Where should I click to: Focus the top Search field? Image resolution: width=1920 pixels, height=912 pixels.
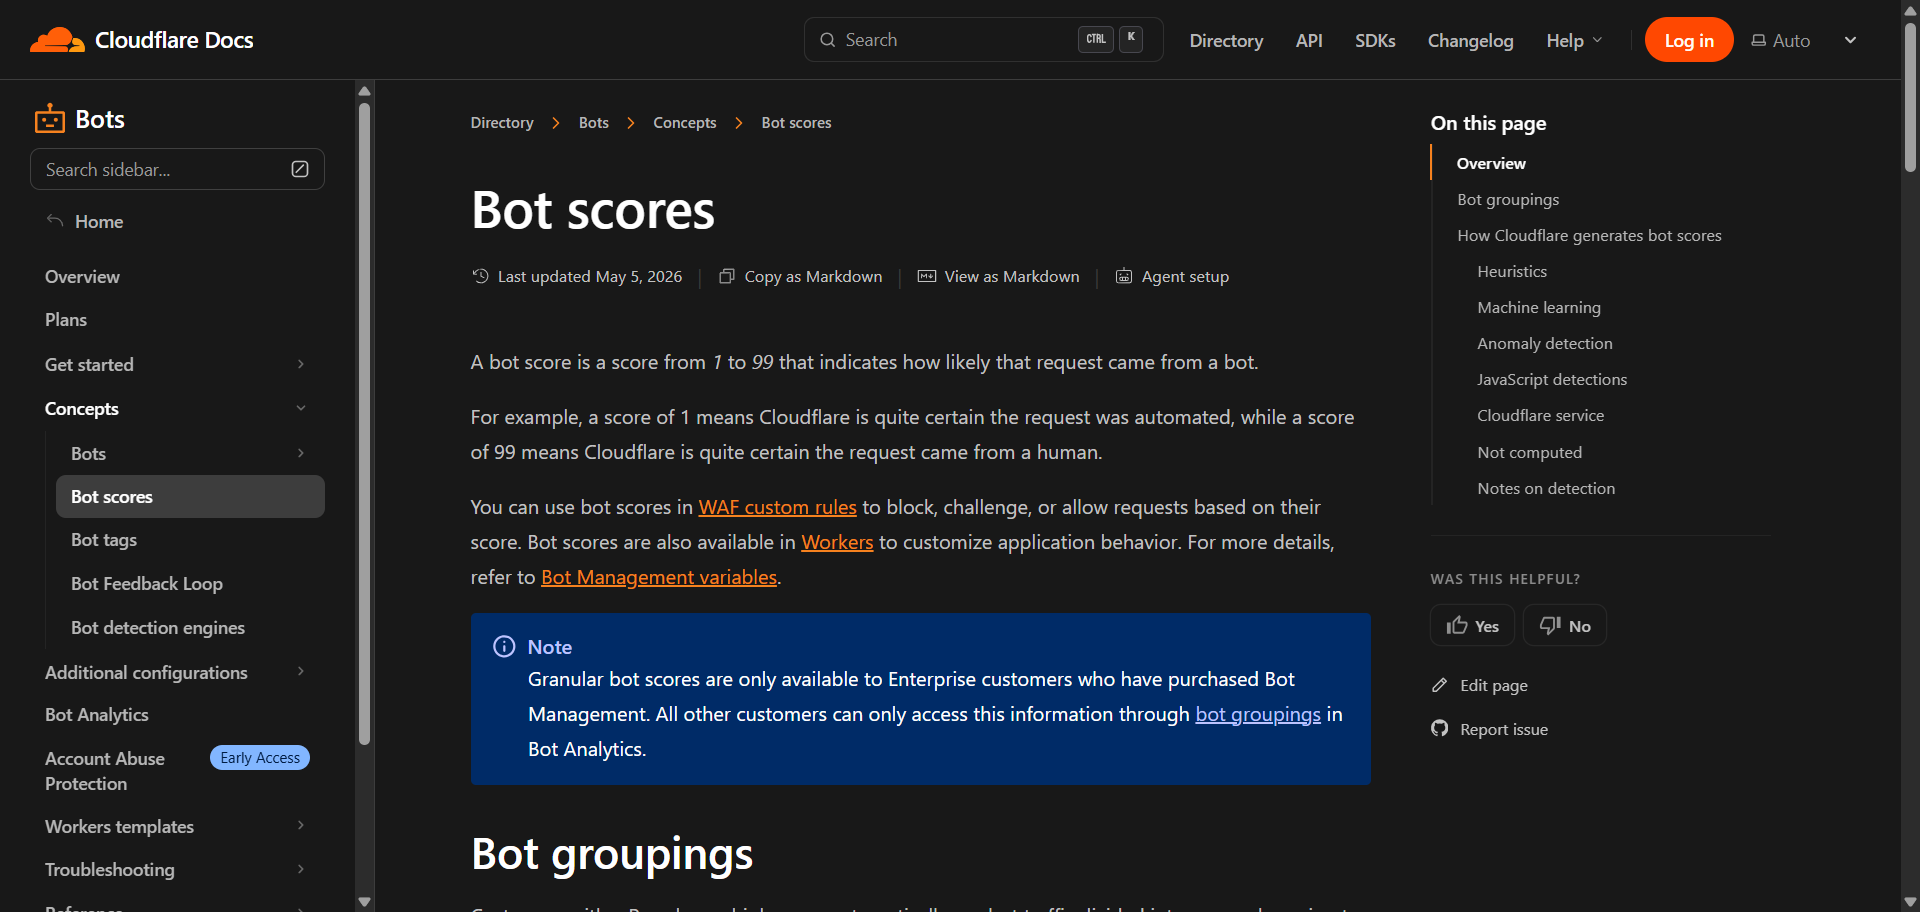(984, 40)
